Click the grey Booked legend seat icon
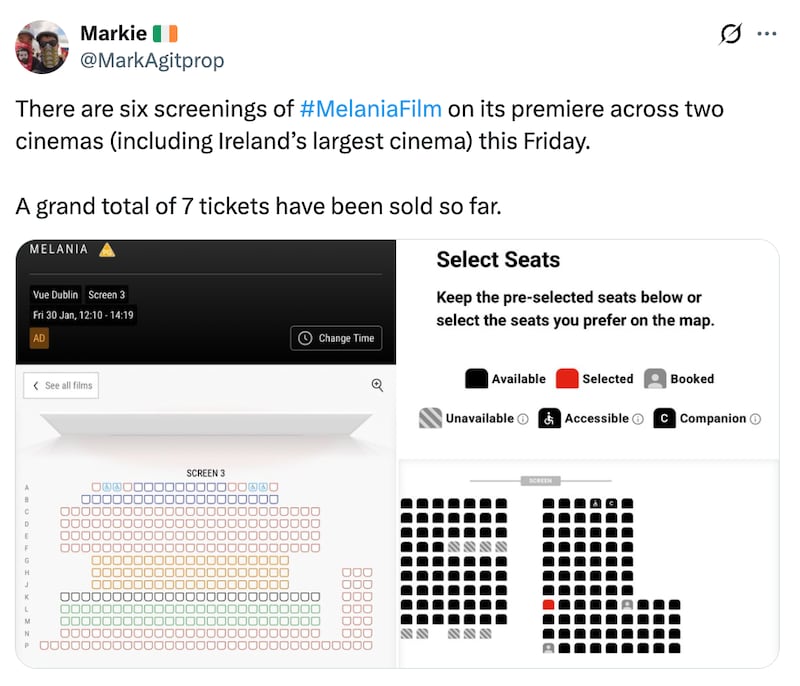Image resolution: width=800 pixels, height=686 pixels. (x=655, y=379)
